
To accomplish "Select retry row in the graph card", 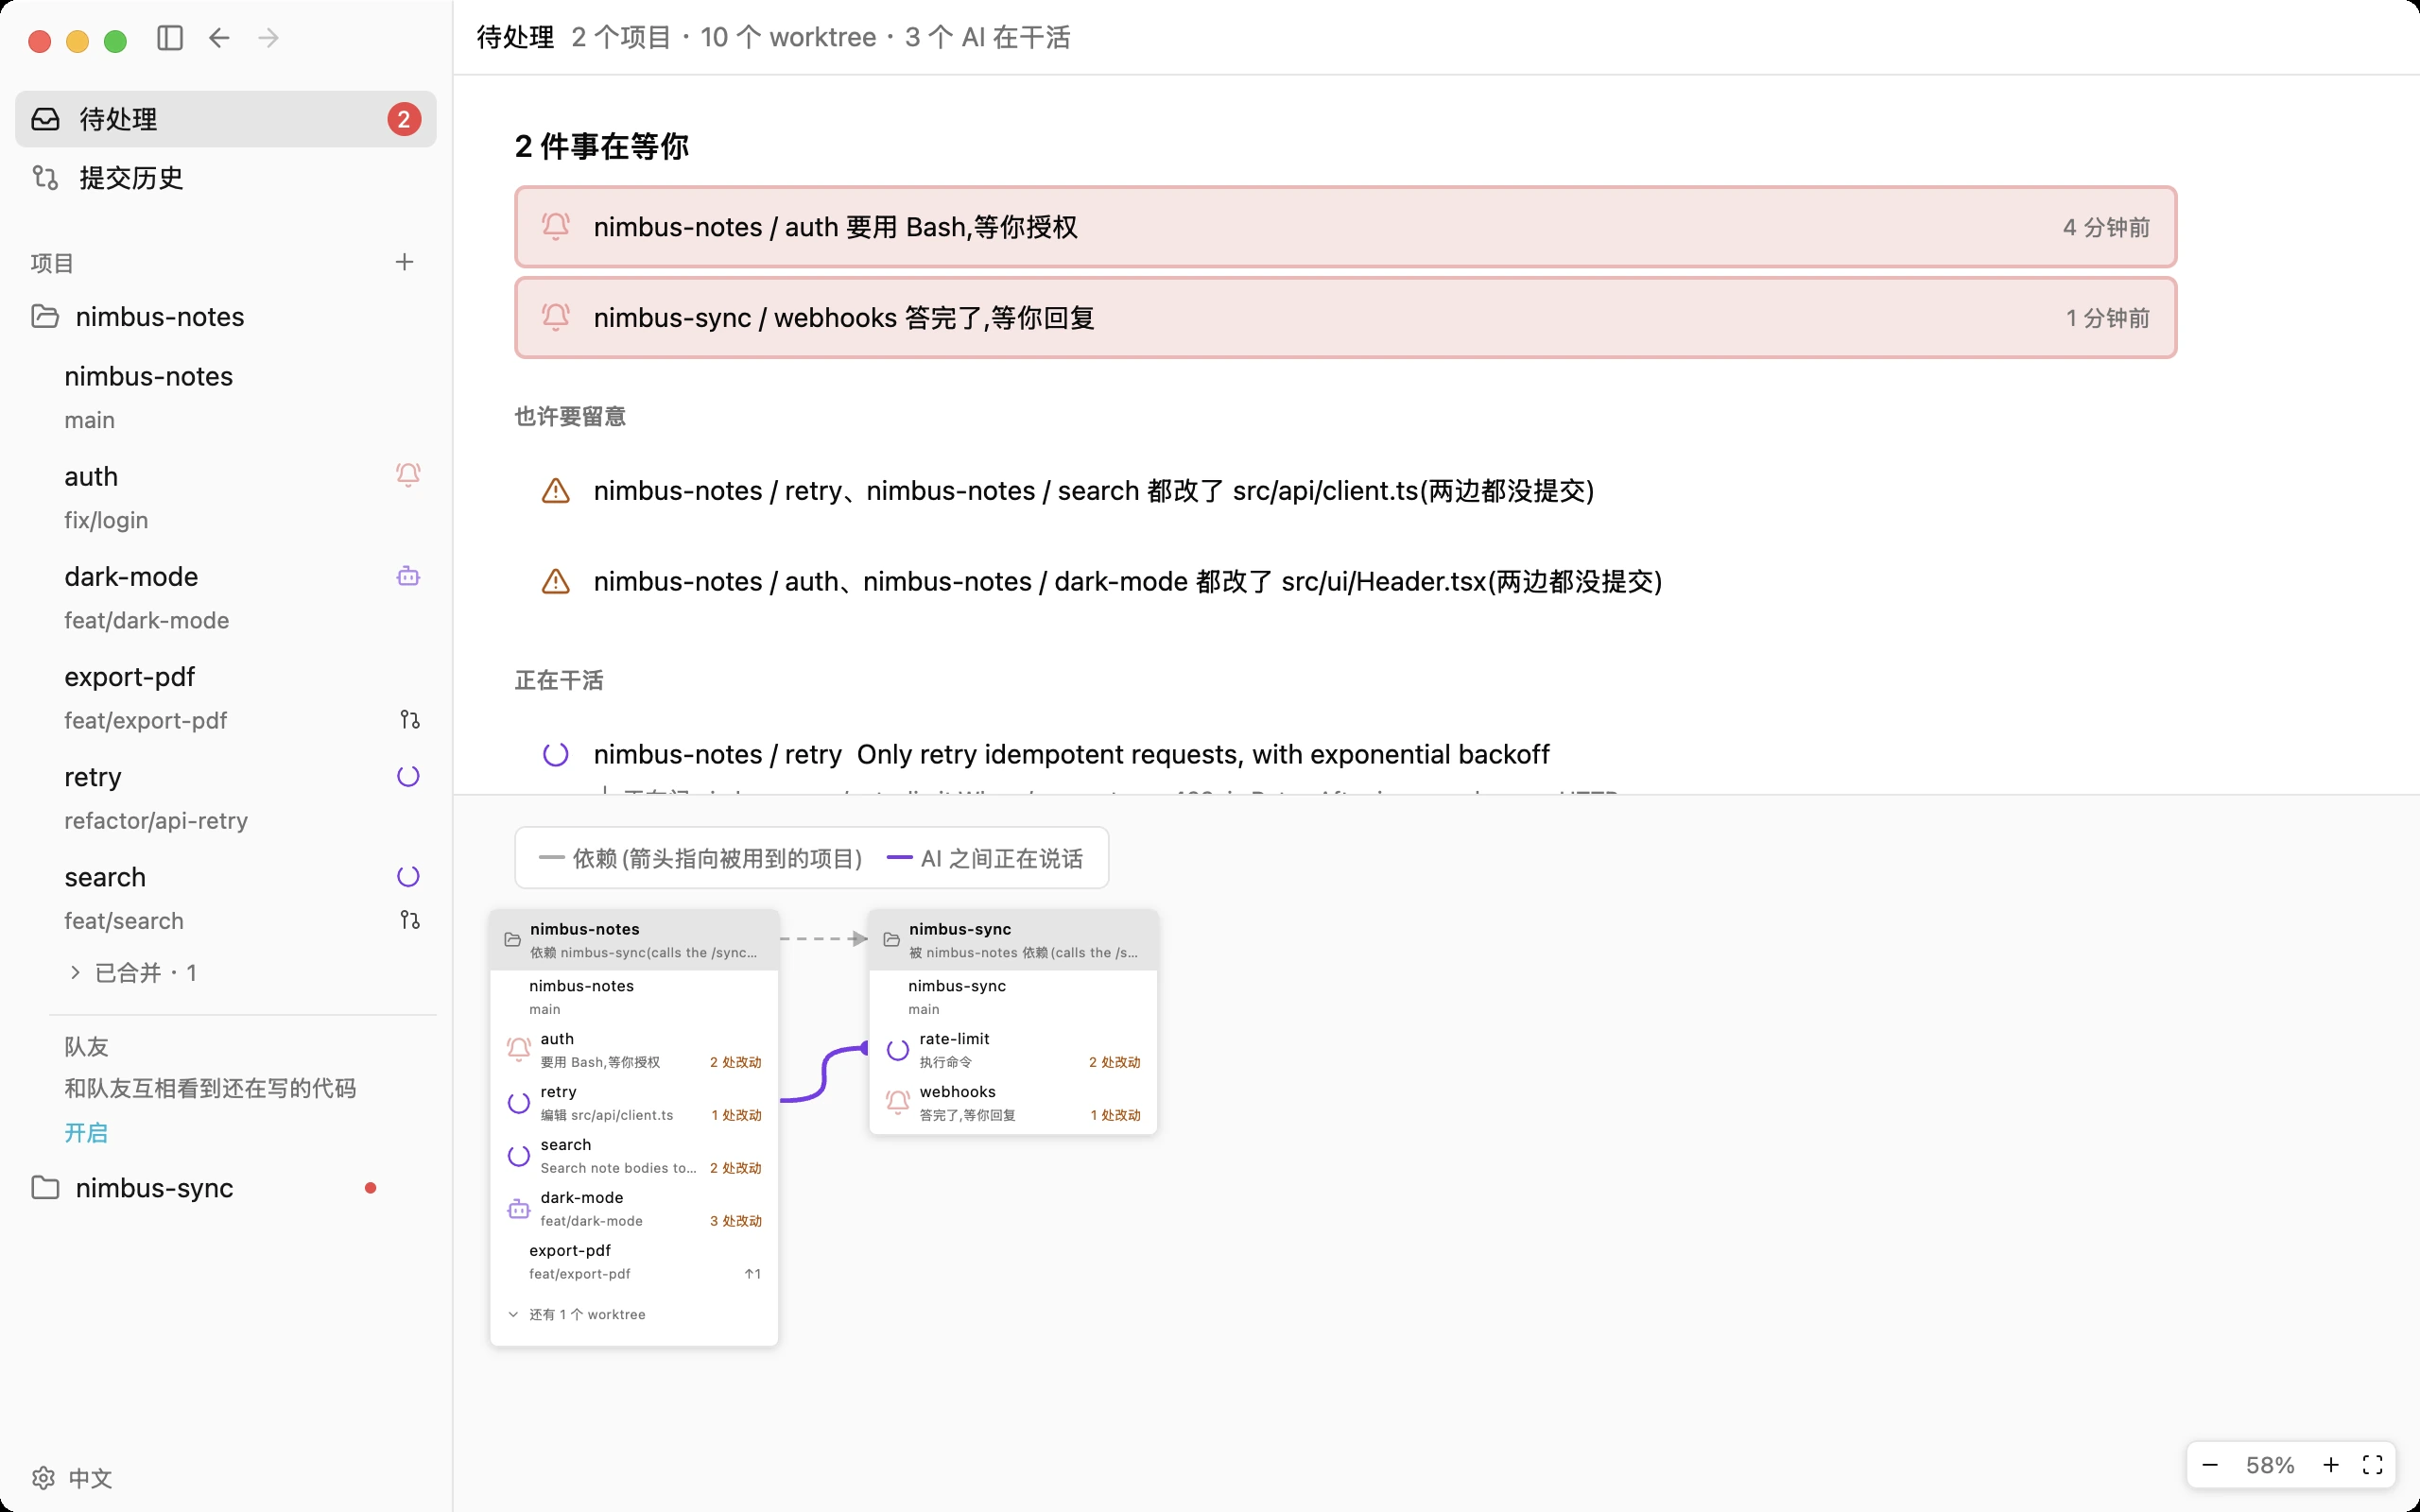I will pos(634,1103).
